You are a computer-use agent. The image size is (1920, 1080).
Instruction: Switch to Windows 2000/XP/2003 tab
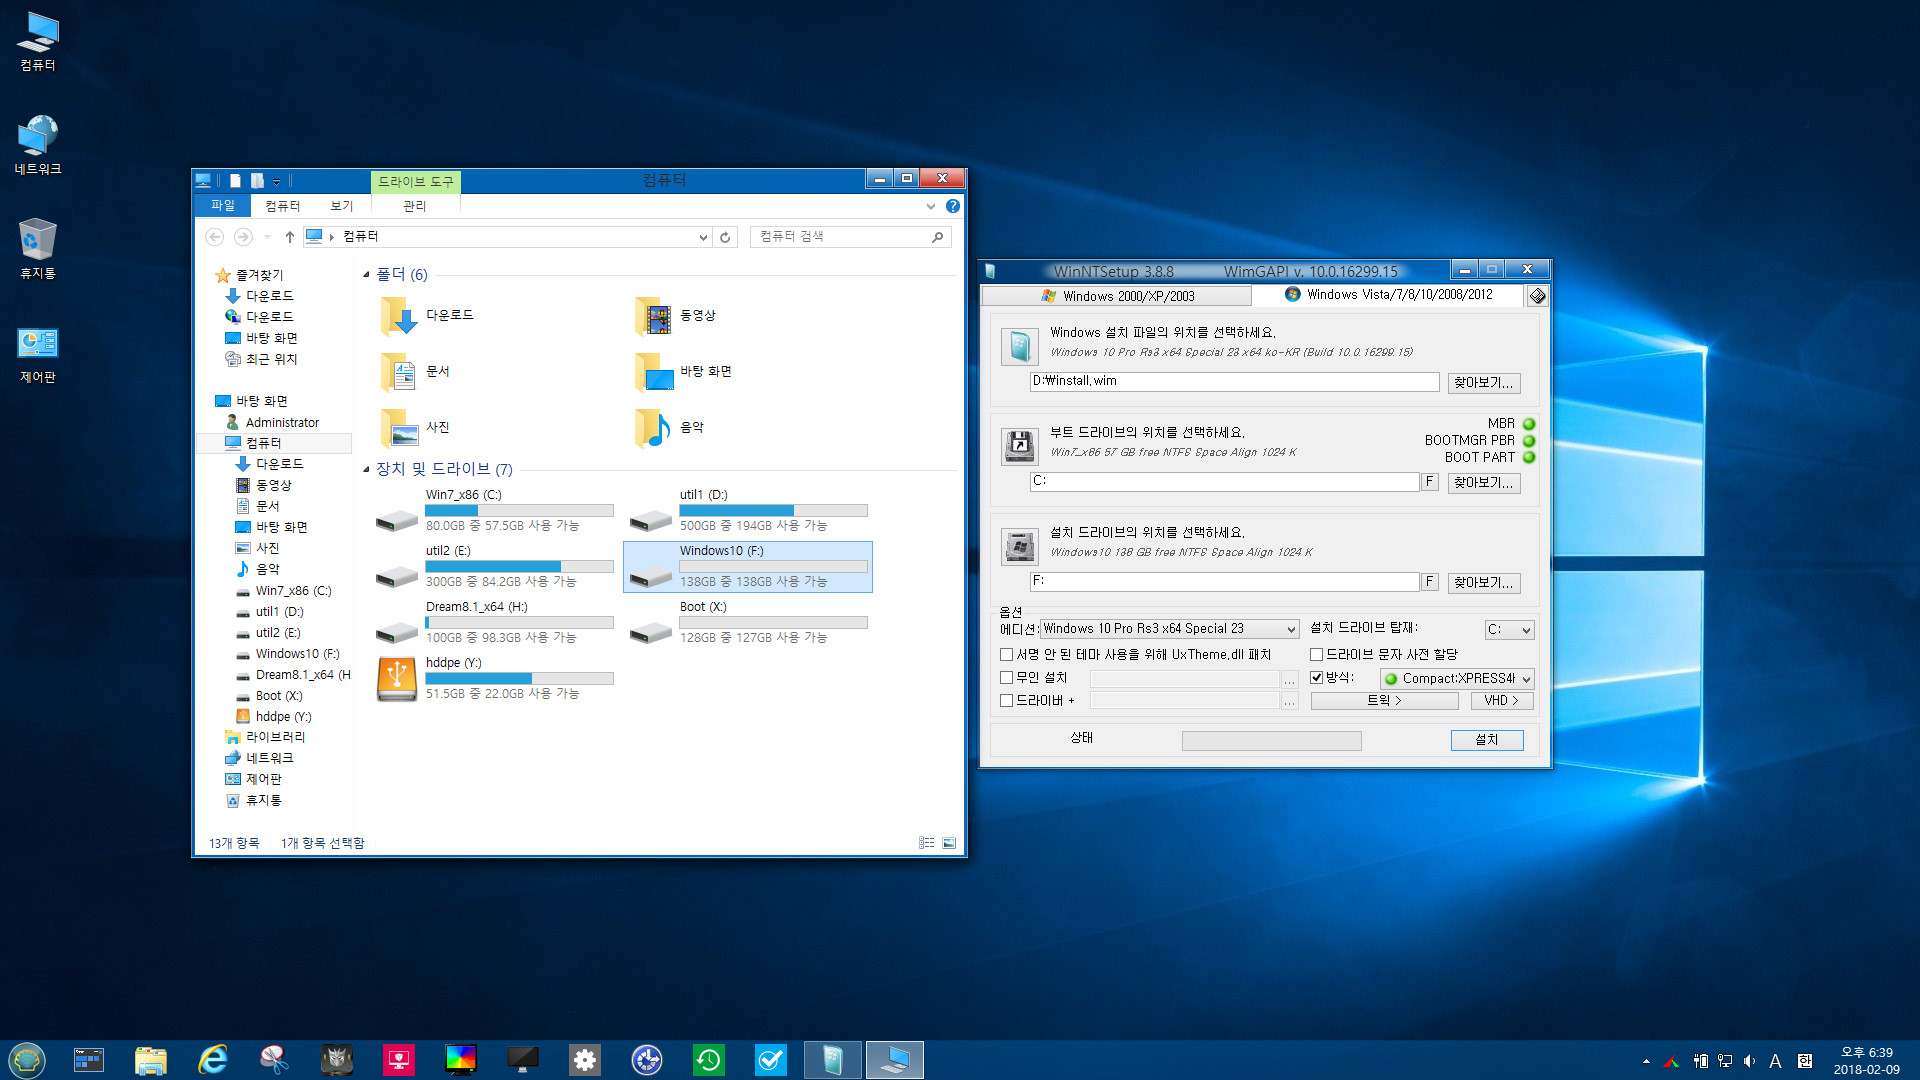click(1117, 296)
